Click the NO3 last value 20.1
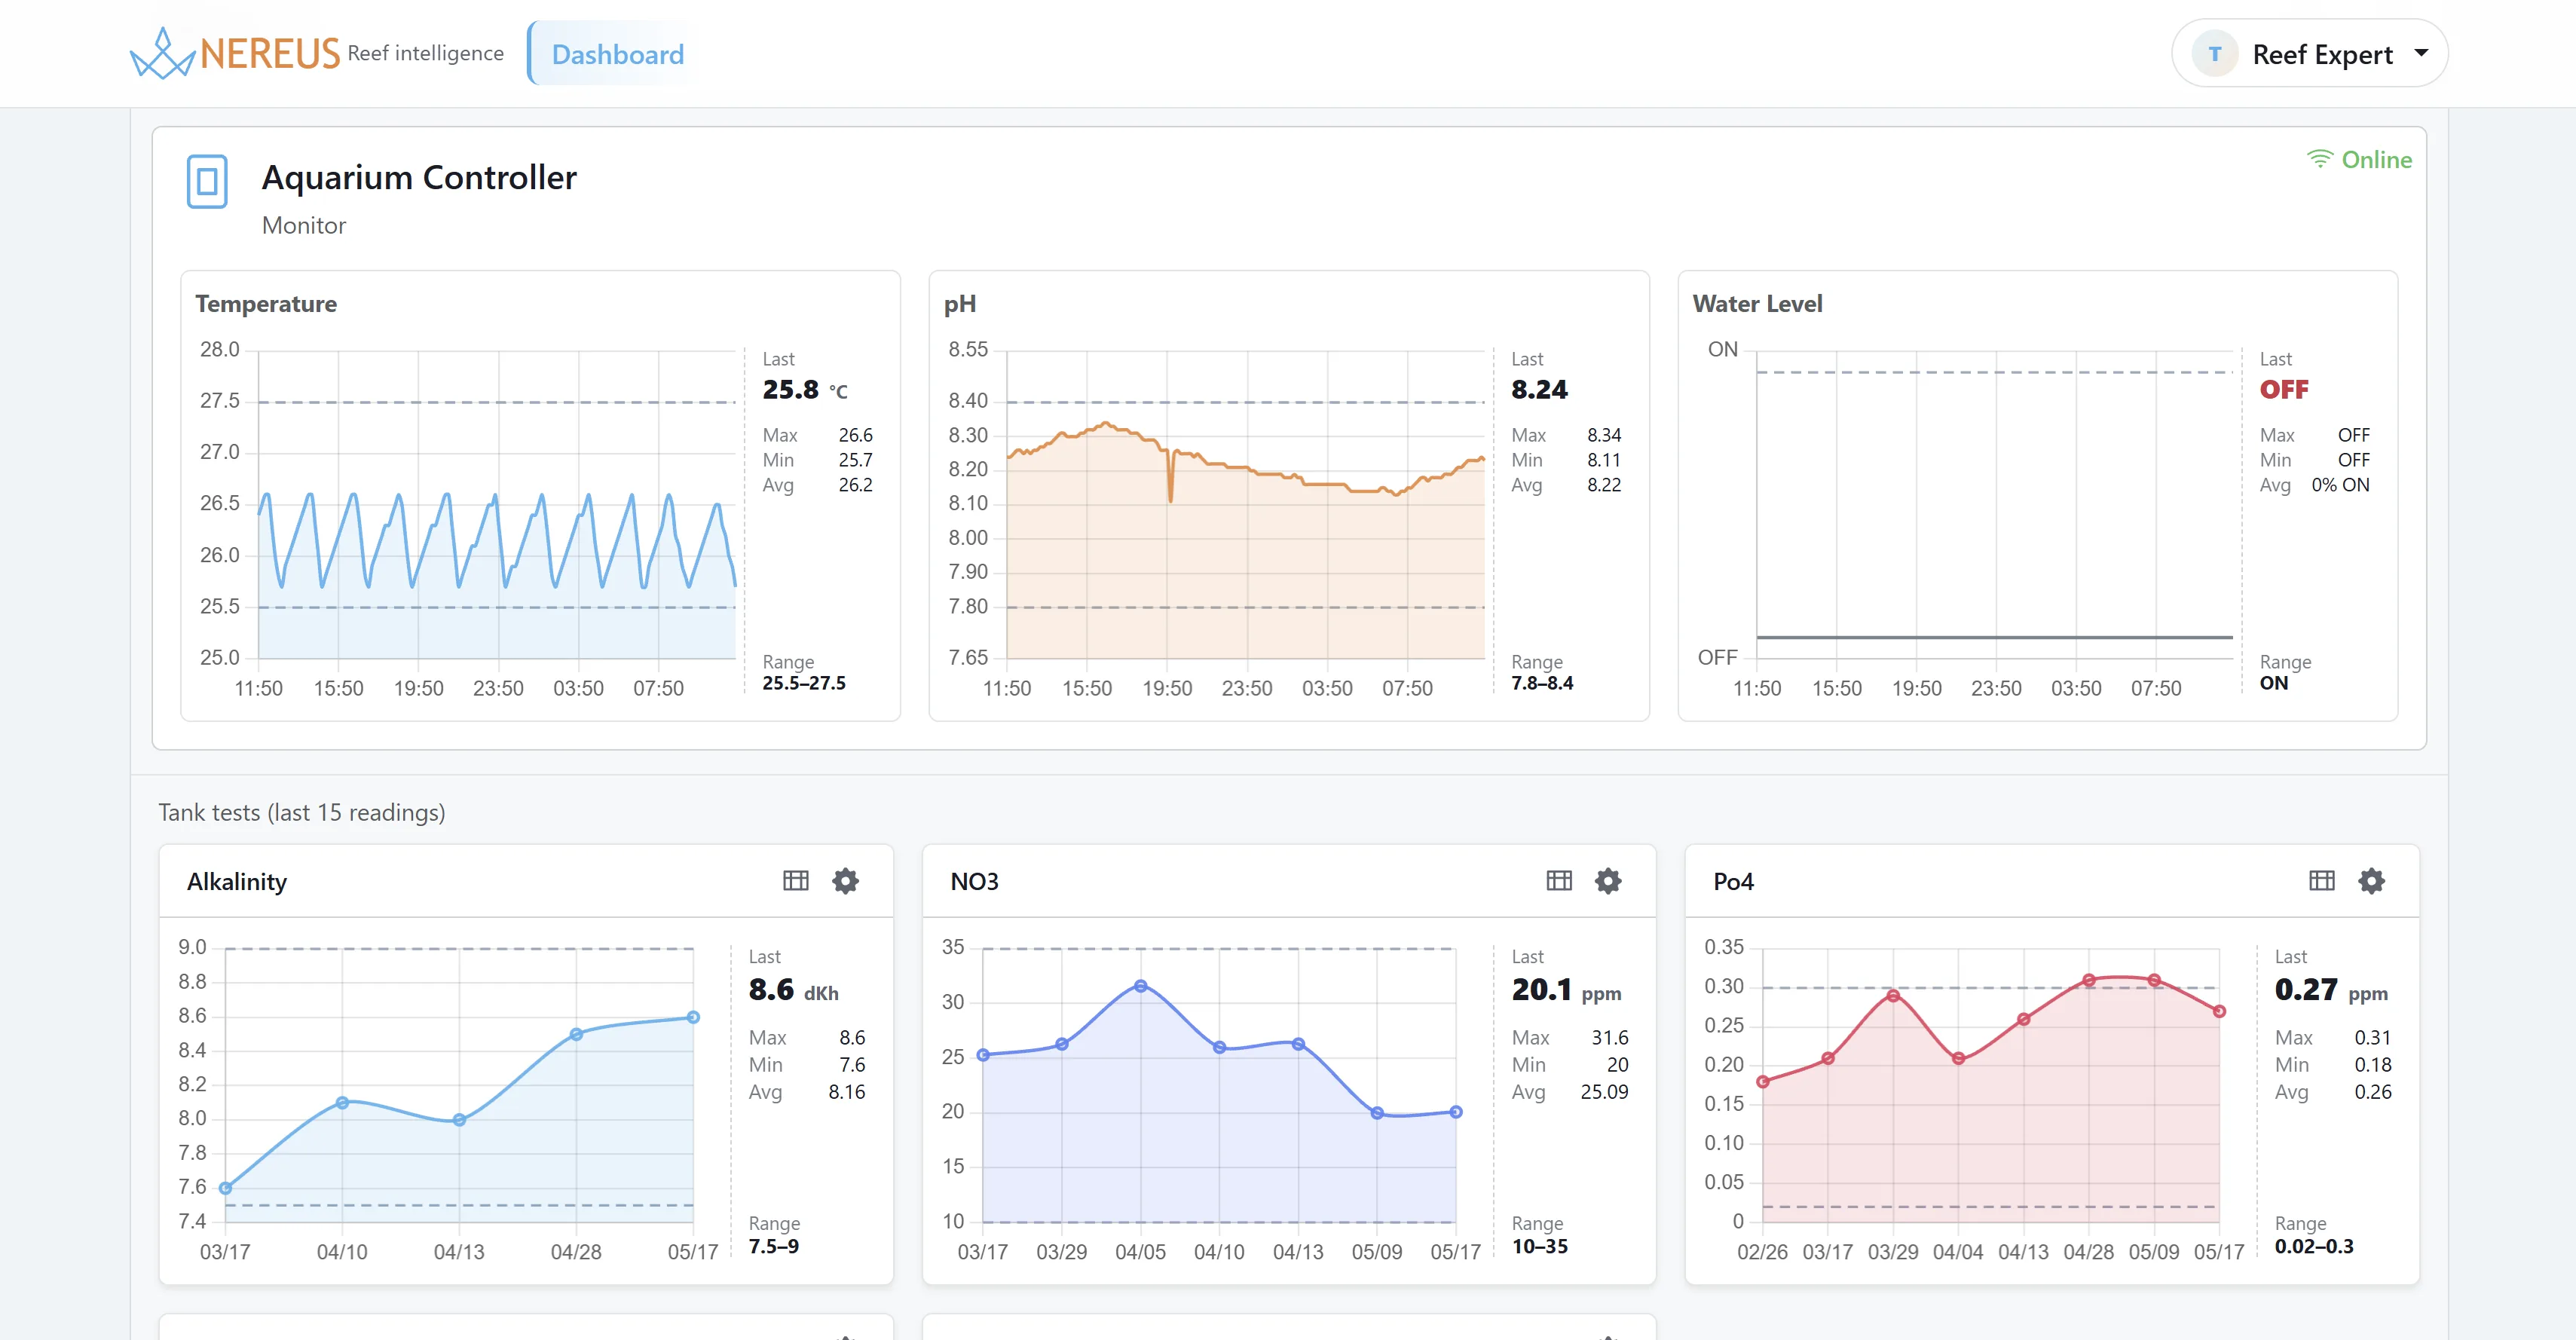2576x1340 pixels. tap(1541, 990)
